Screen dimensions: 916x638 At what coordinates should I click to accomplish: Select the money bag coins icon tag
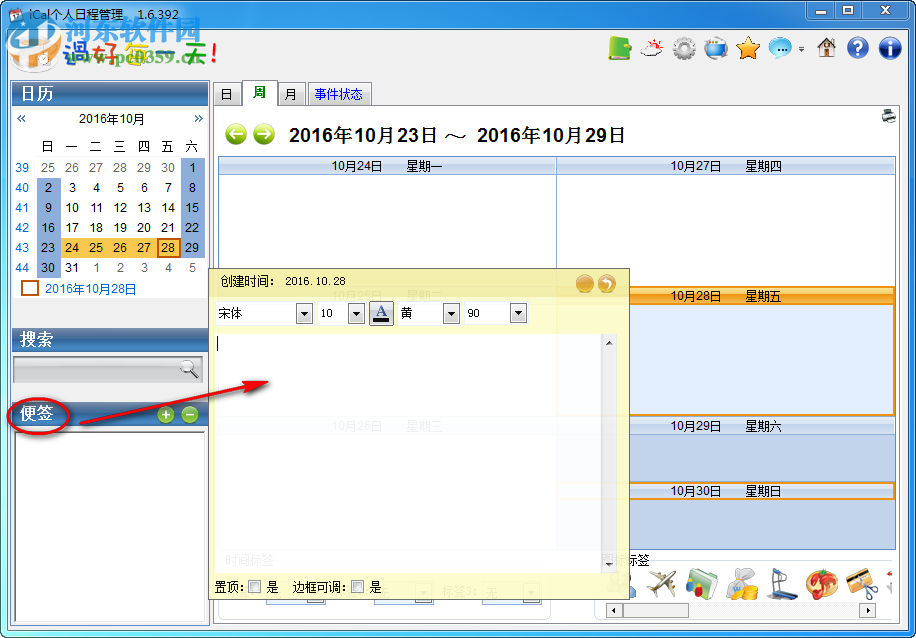[741, 583]
